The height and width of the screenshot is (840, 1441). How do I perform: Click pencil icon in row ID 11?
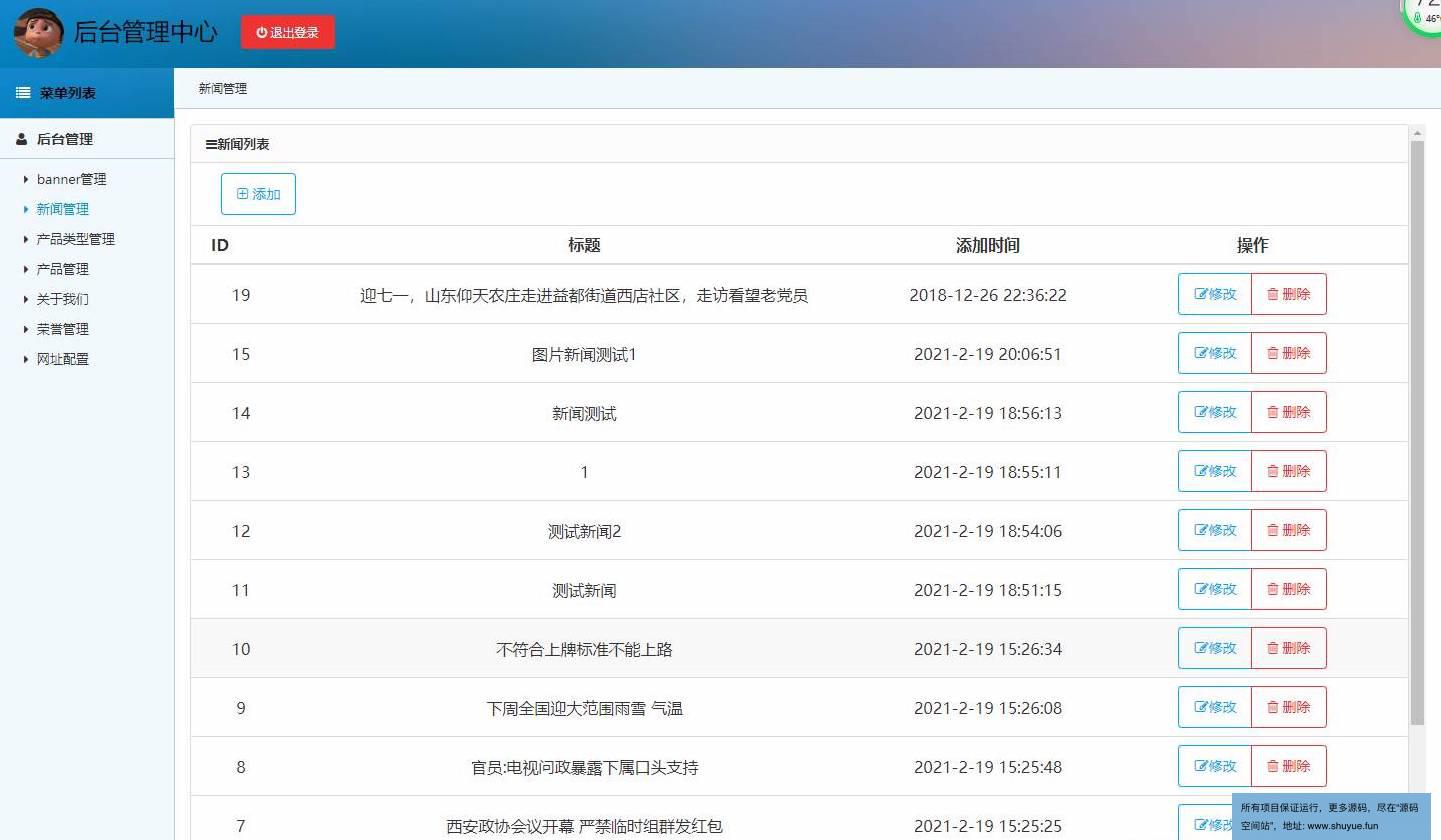point(1201,589)
